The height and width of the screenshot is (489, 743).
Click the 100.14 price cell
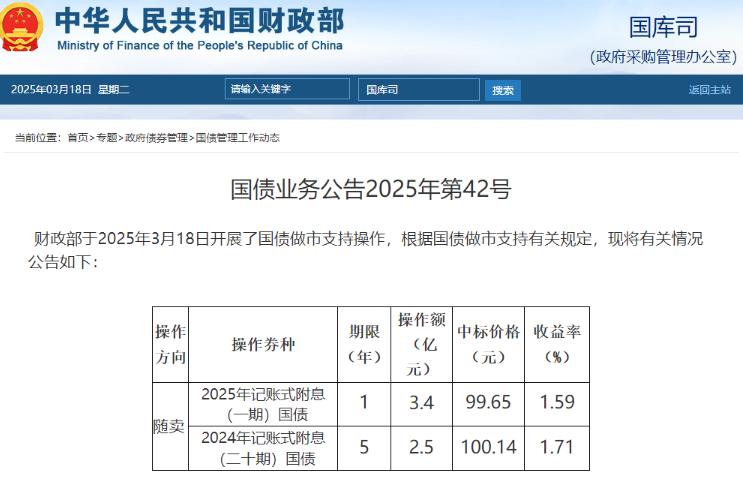tap(489, 447)
